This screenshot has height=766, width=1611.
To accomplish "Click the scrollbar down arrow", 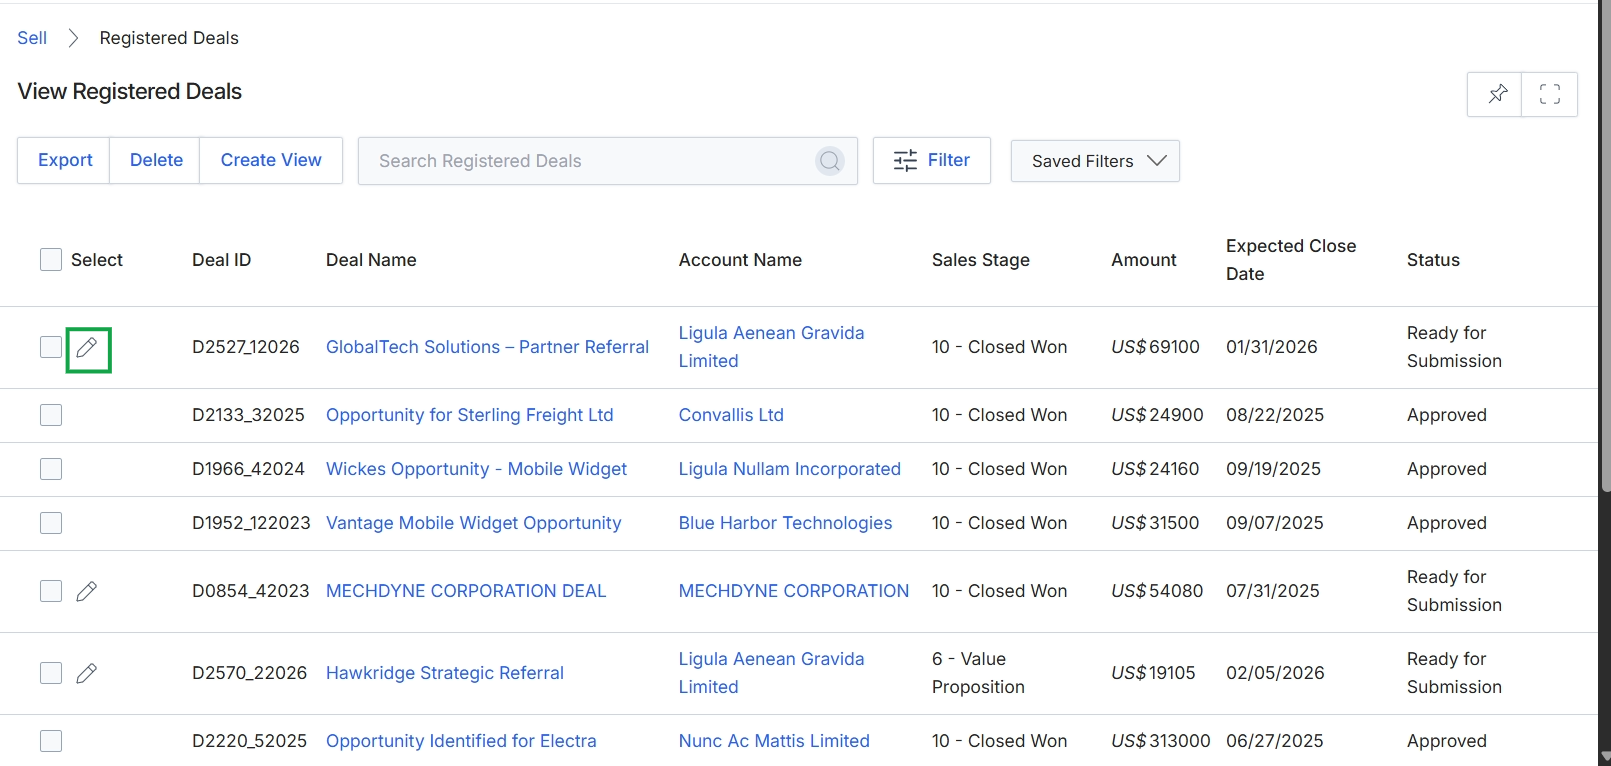I will [1605, 757].
